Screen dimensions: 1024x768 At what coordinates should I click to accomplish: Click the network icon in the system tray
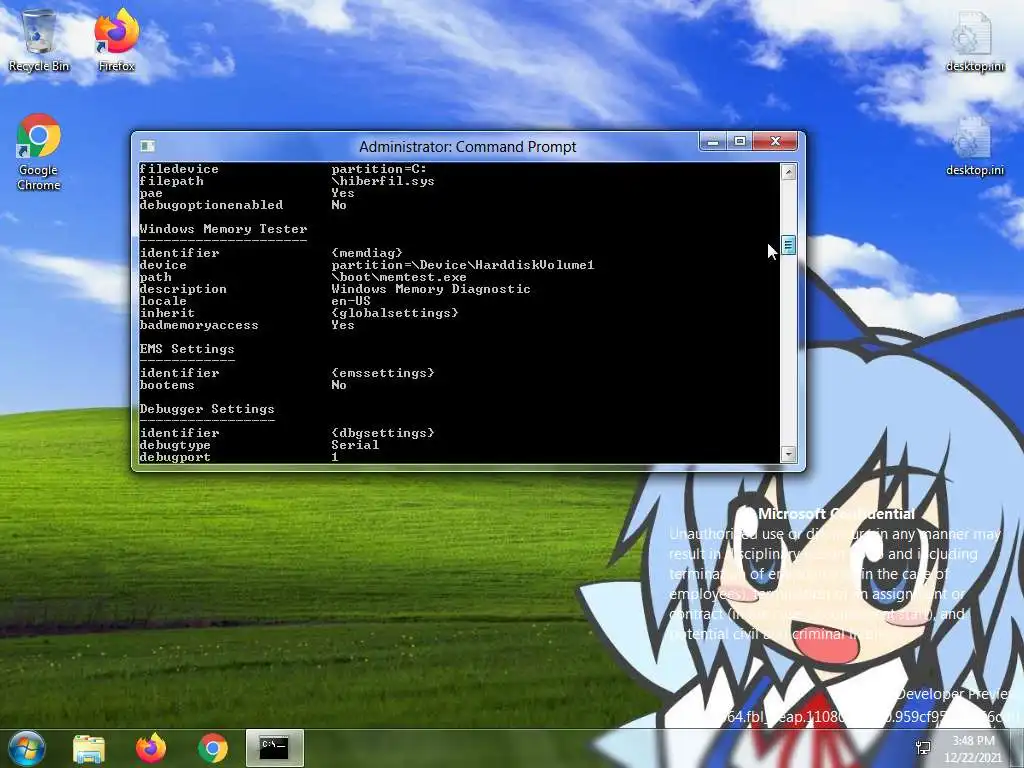[x=923, y=748]
